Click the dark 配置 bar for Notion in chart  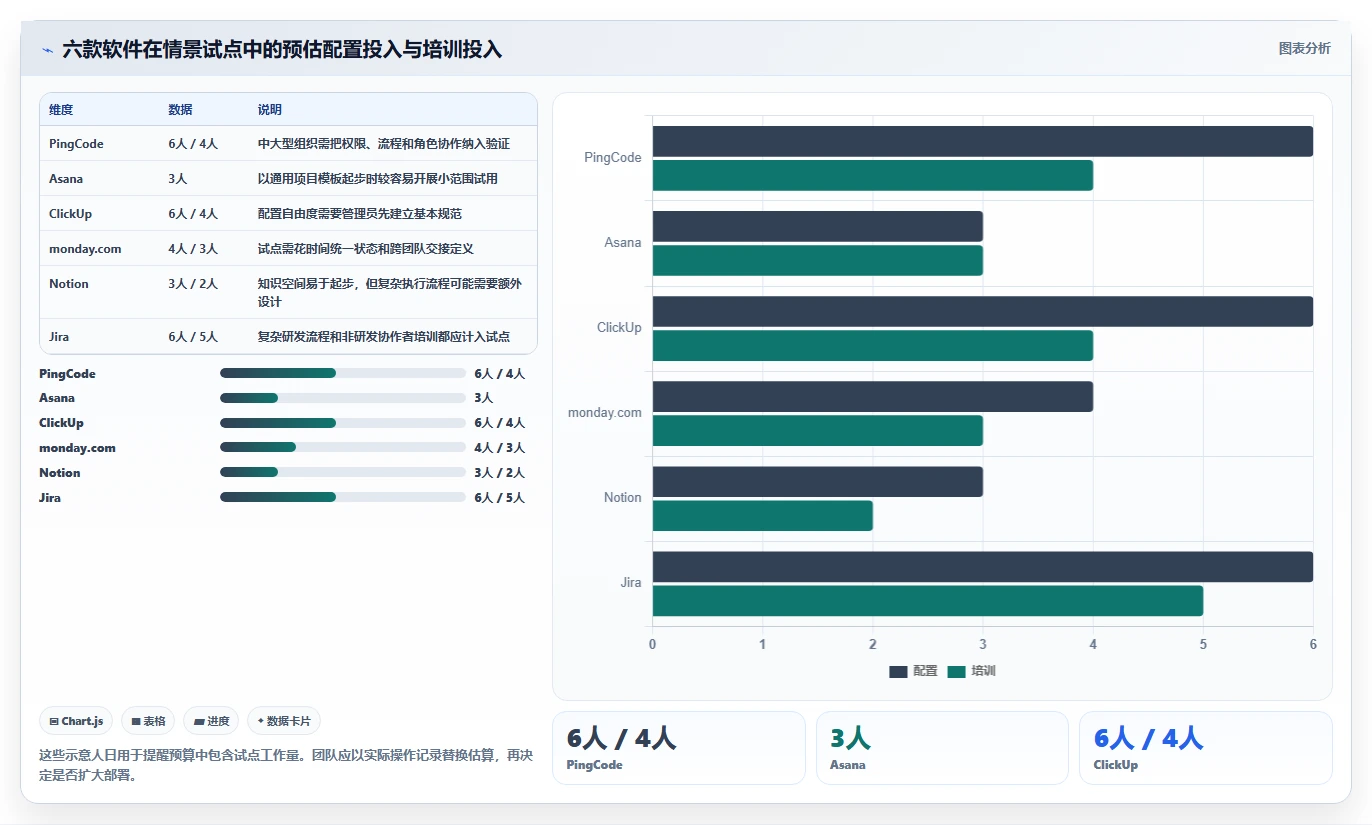817,481
